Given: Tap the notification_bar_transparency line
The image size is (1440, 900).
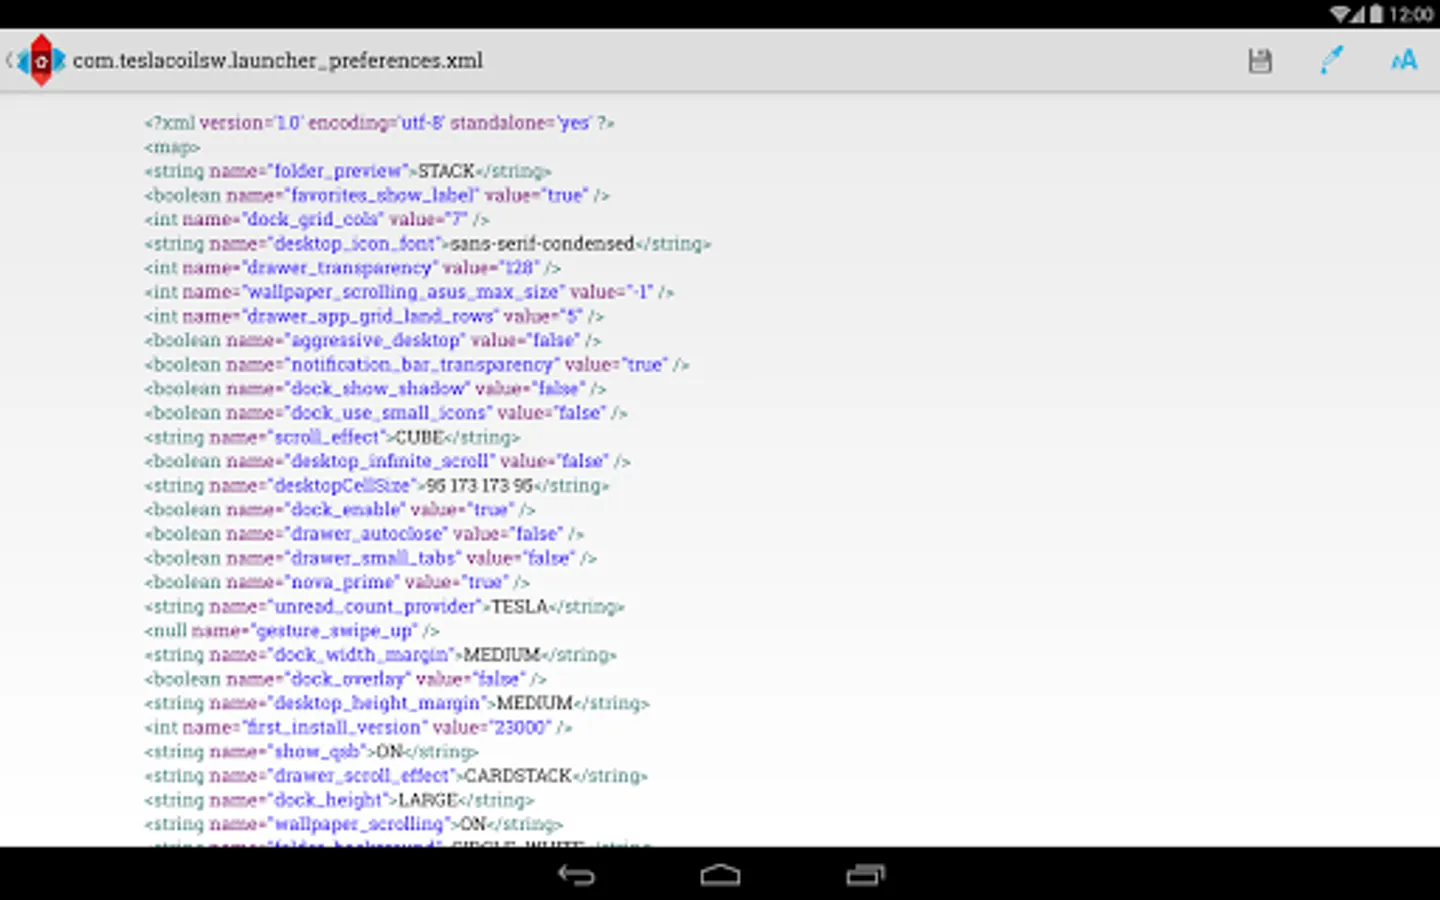Looking at the screenshot, I should (417, 365).
